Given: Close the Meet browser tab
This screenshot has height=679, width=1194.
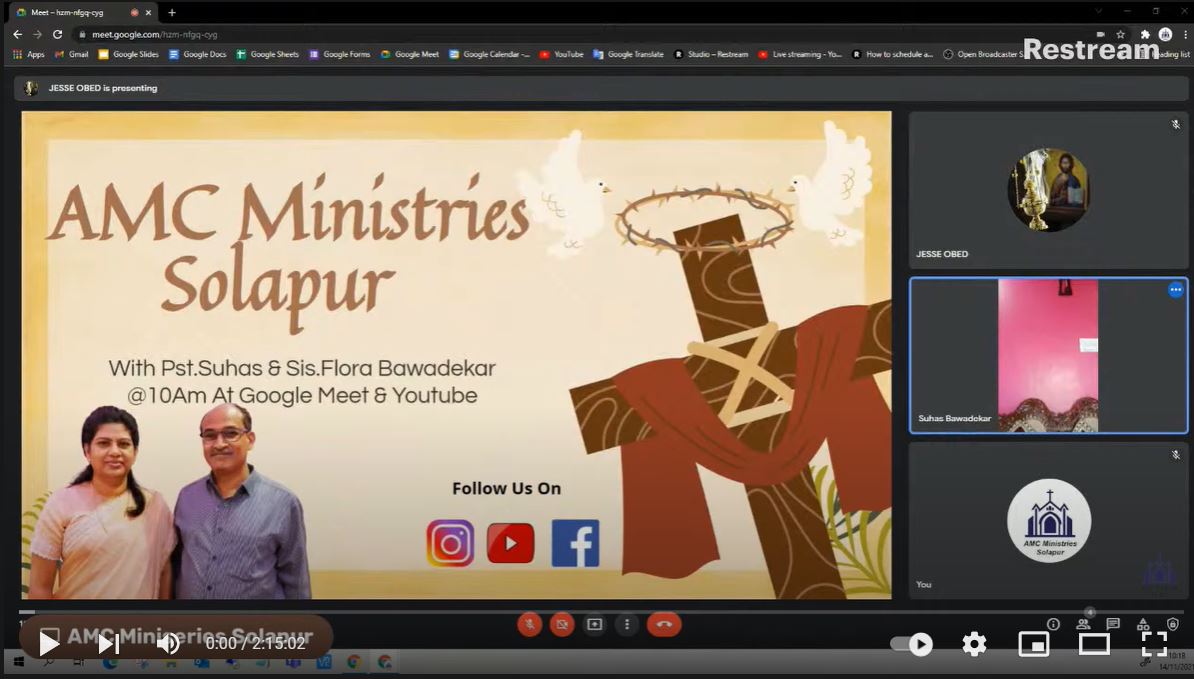Looking at the screenshot, I should [x=148, y=13].
